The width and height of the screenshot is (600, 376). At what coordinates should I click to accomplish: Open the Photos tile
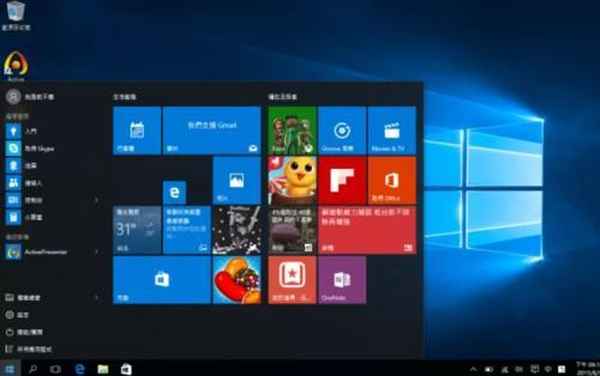click(236, 181)
